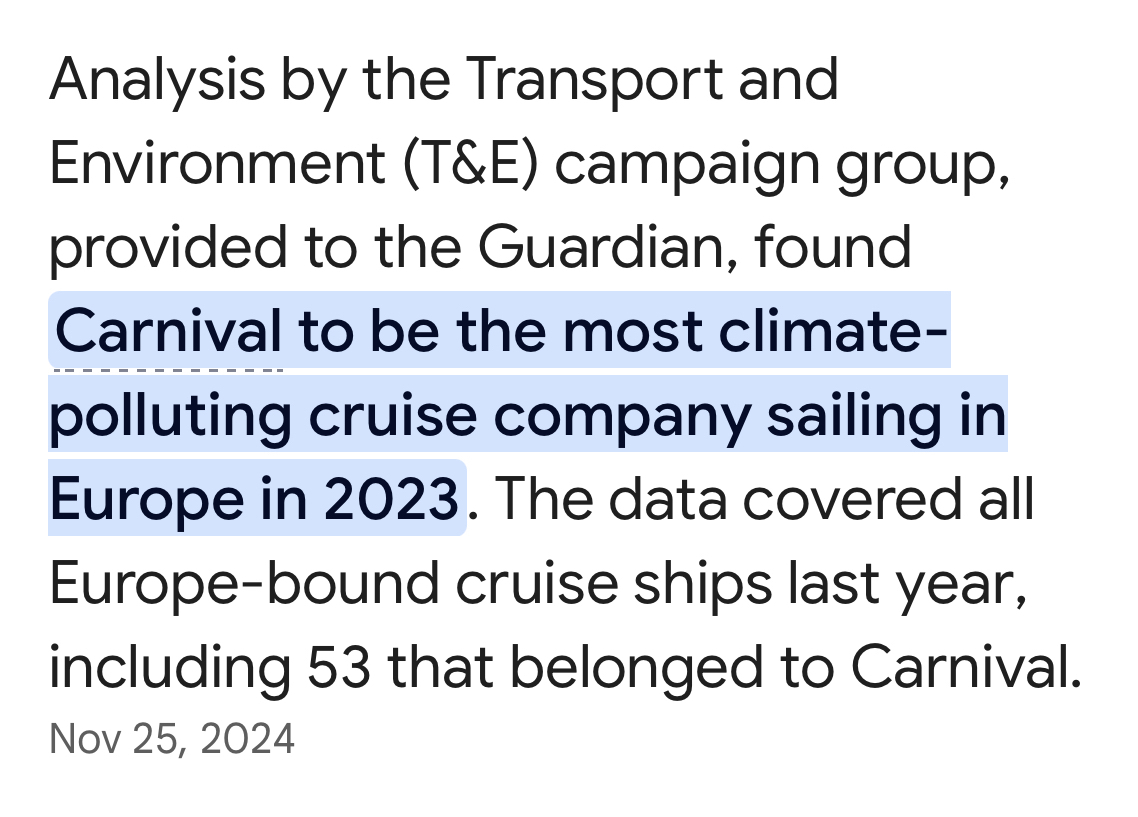
Task: Click the words "campaign group"
Action: coord(780,163)
